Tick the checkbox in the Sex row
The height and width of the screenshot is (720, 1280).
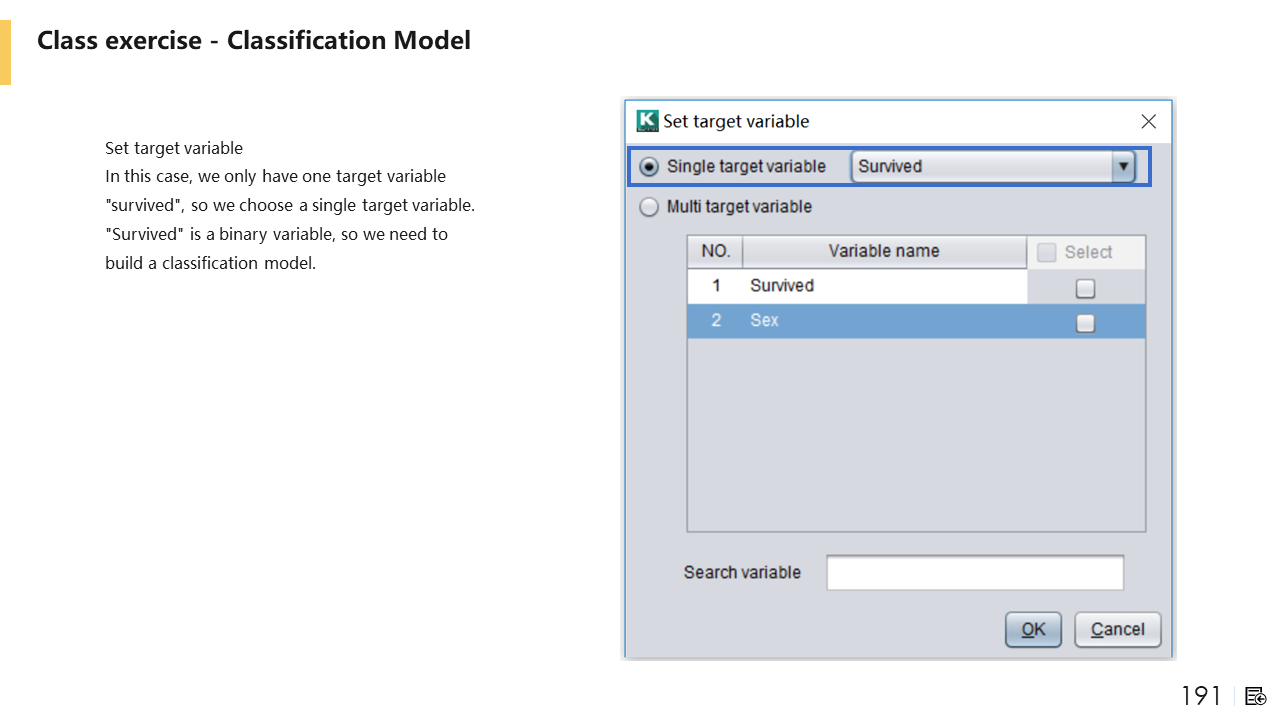1085,323
